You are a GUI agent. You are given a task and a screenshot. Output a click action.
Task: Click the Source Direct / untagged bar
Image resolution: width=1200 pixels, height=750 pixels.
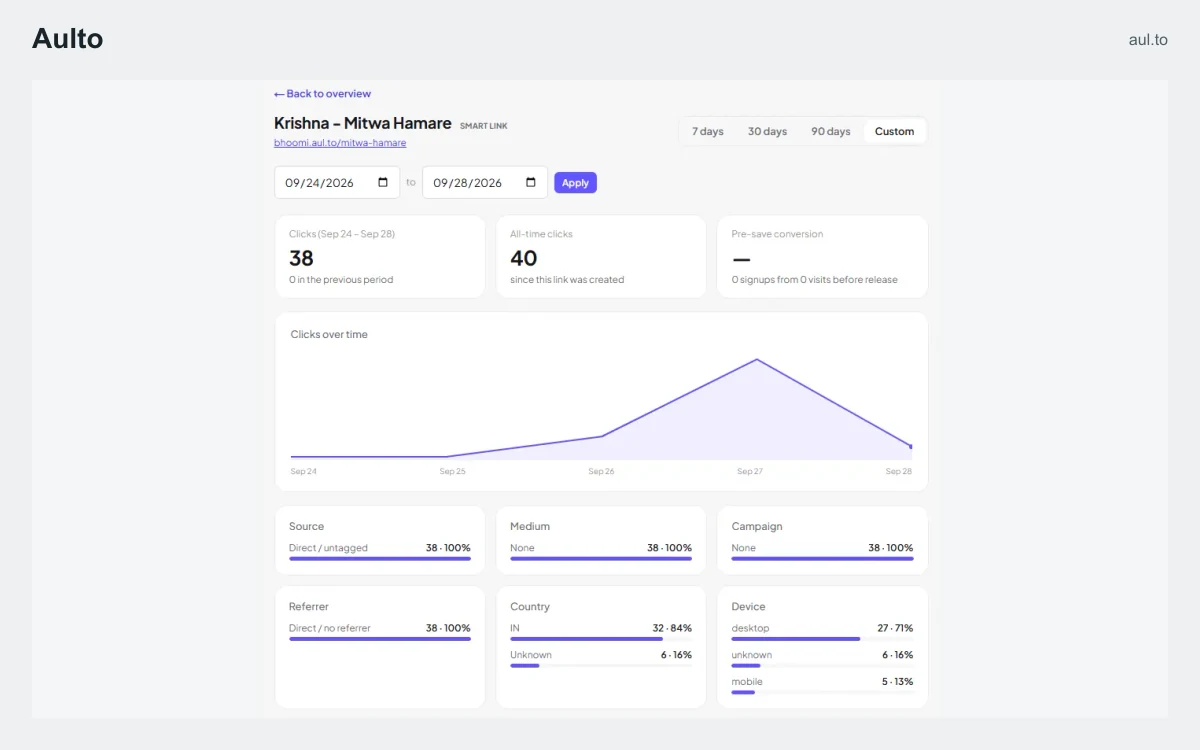click(380, 558)
